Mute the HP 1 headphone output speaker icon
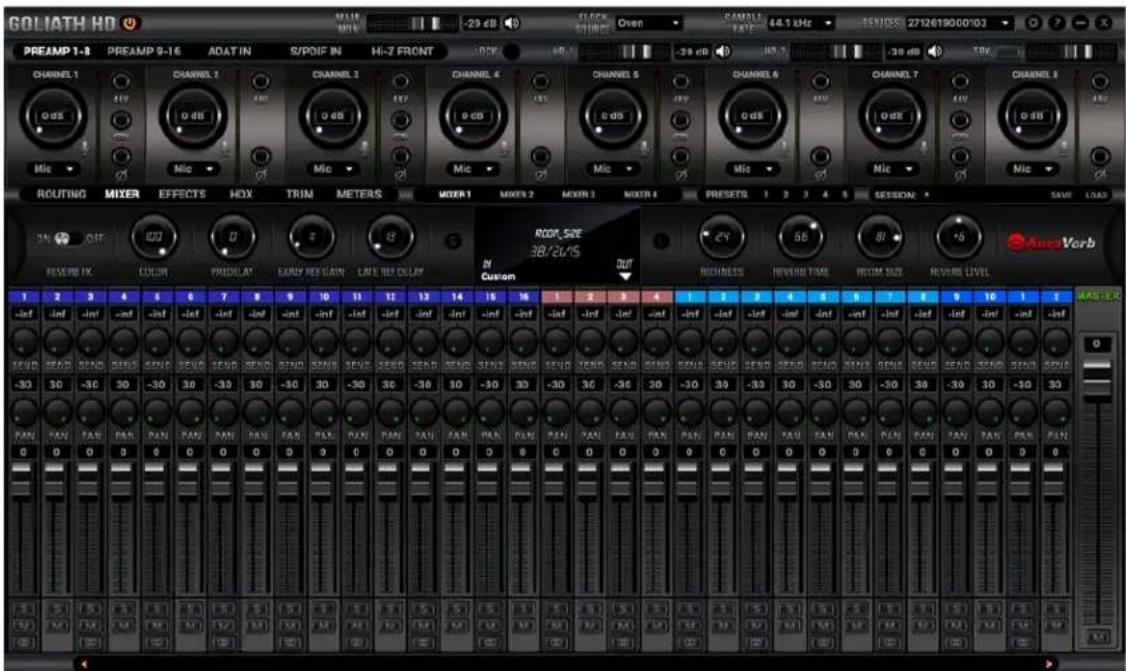This screenshot has height=671, width=1126. coord(723,51)
